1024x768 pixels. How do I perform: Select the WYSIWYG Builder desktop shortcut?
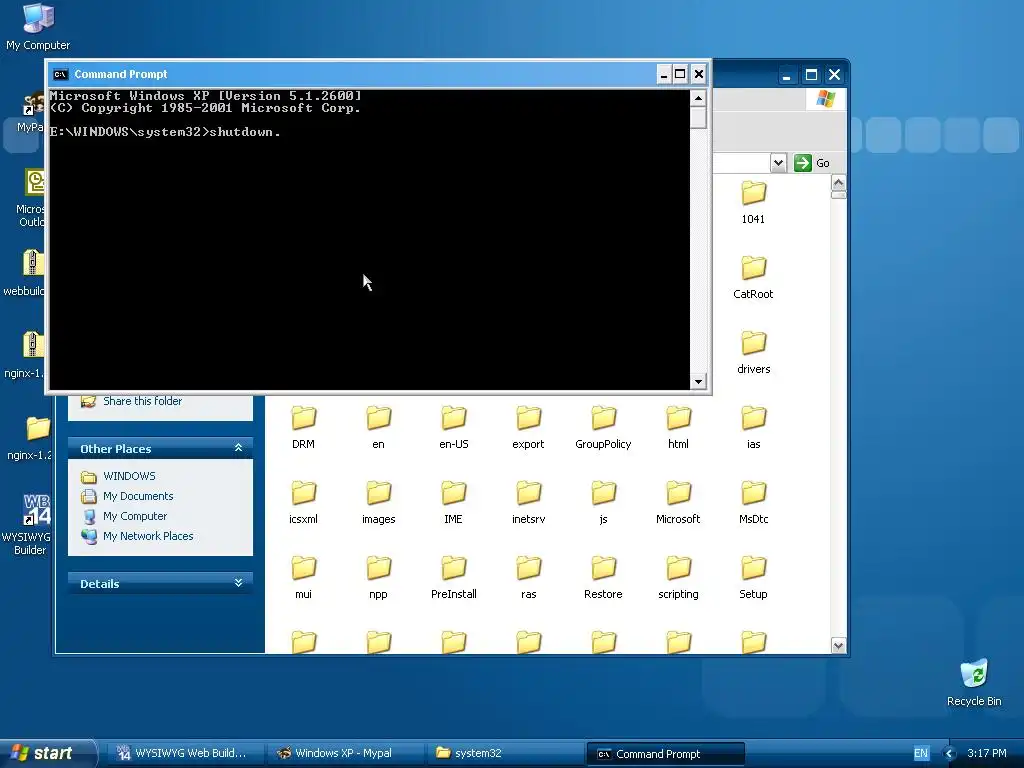click(26, 524)
